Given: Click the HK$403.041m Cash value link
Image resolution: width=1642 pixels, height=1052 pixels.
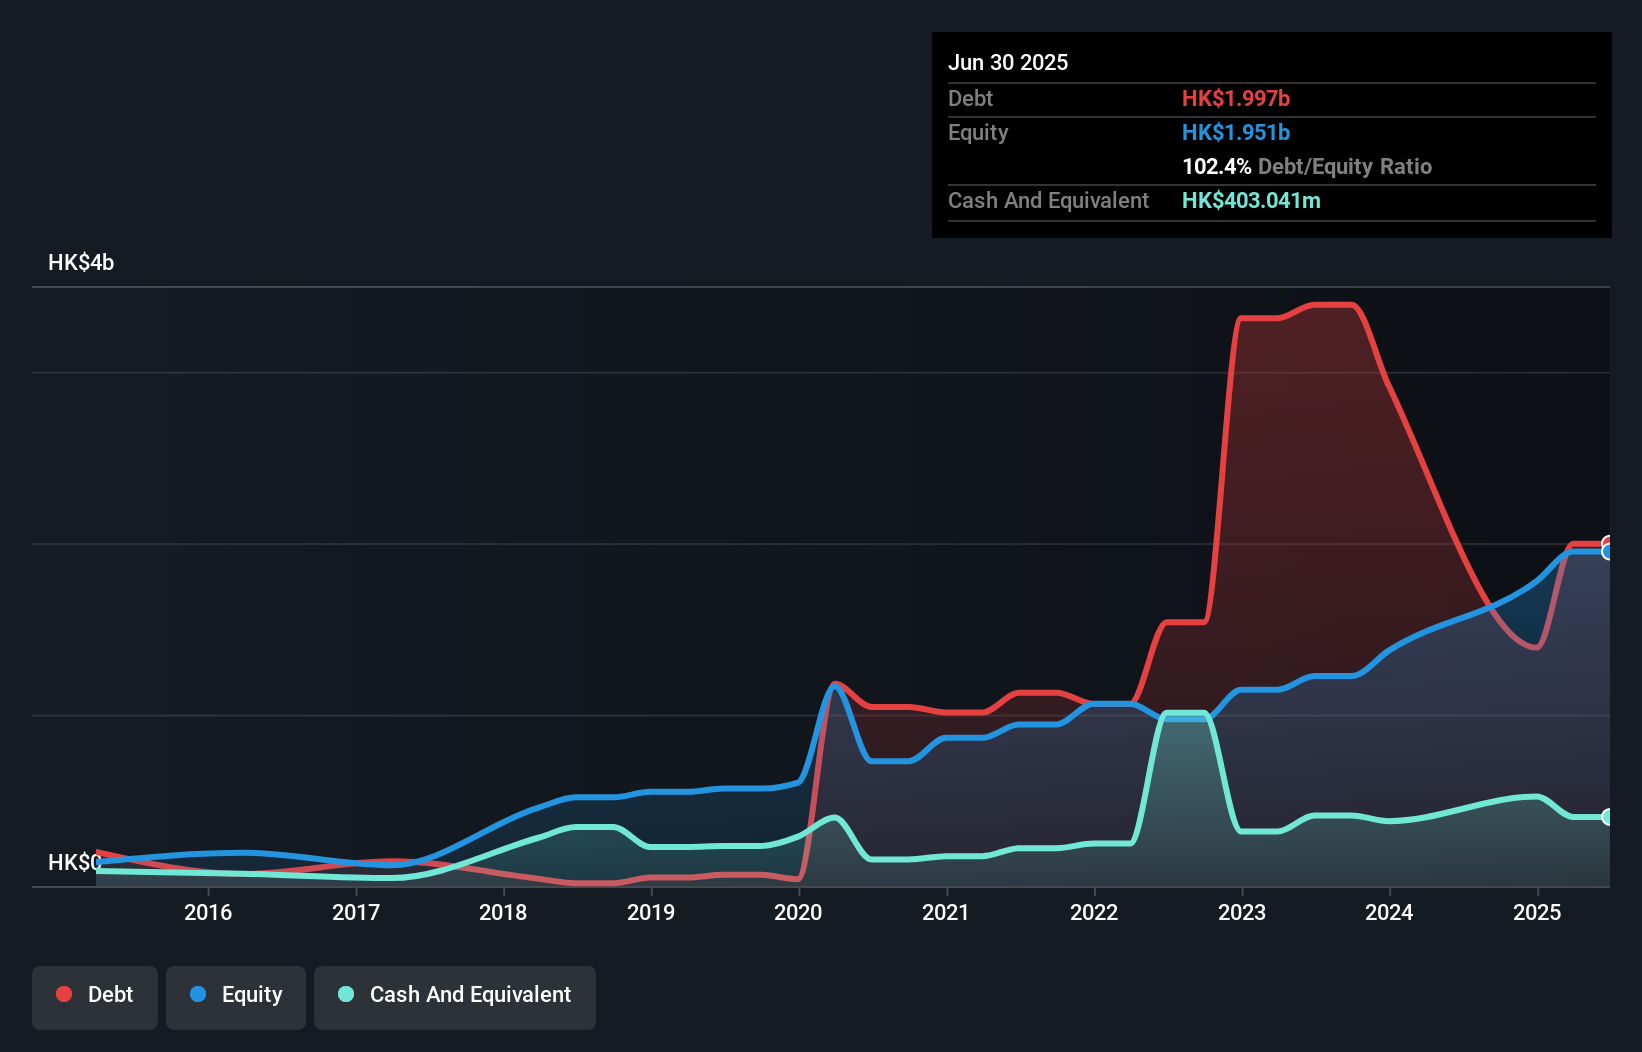Looking at the screenshot, I should point(1251,200).
